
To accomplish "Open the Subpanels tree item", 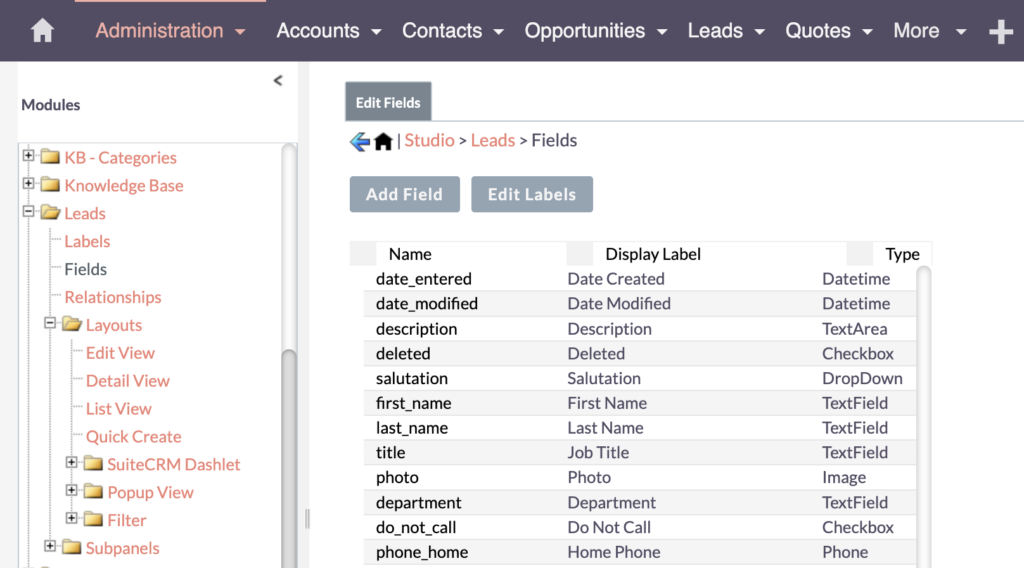I will [x=122, y=548].
